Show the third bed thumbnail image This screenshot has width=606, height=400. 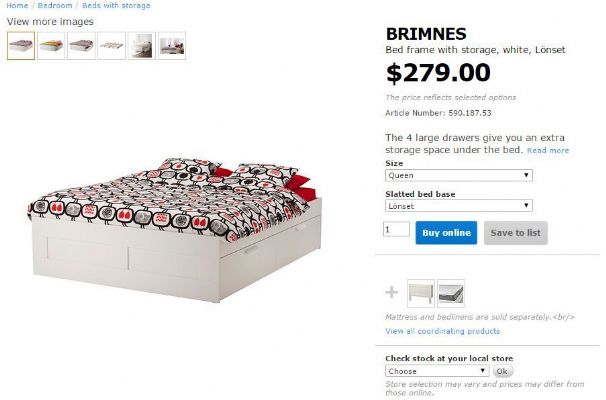point(81,45)
